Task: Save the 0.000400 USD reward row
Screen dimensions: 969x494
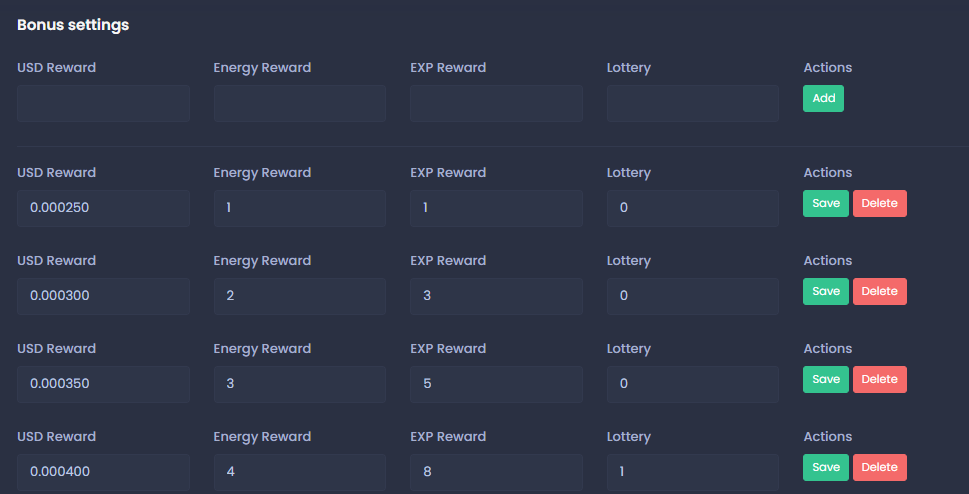Action: pos(826,467)
